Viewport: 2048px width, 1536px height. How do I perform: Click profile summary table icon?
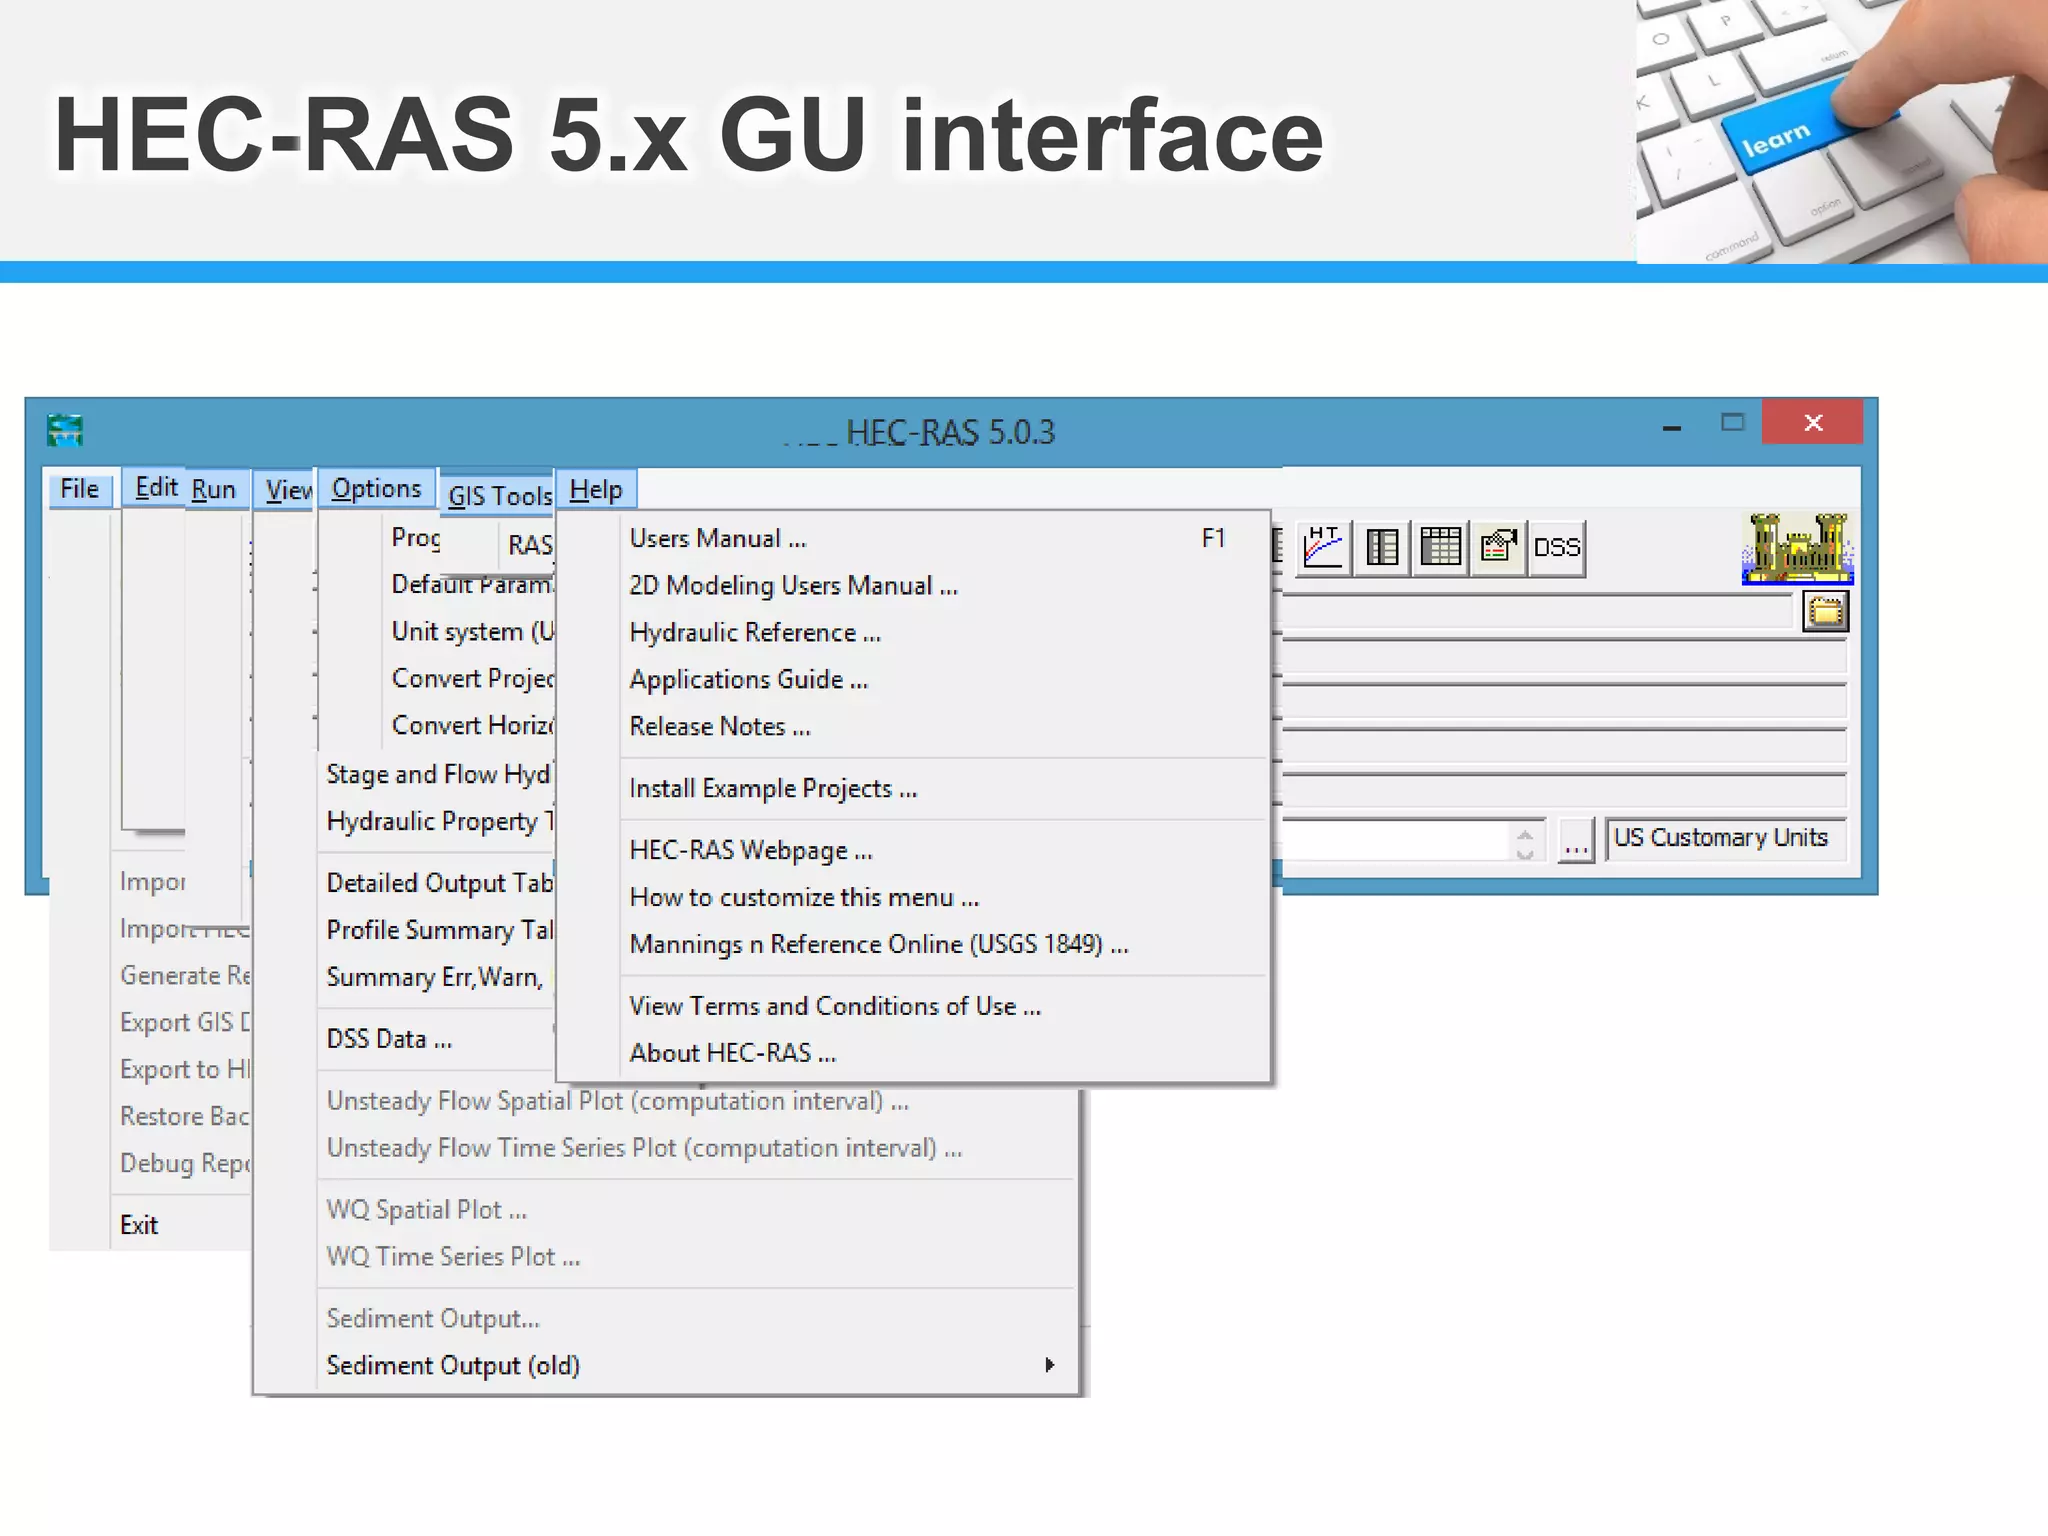[1440, 547]
